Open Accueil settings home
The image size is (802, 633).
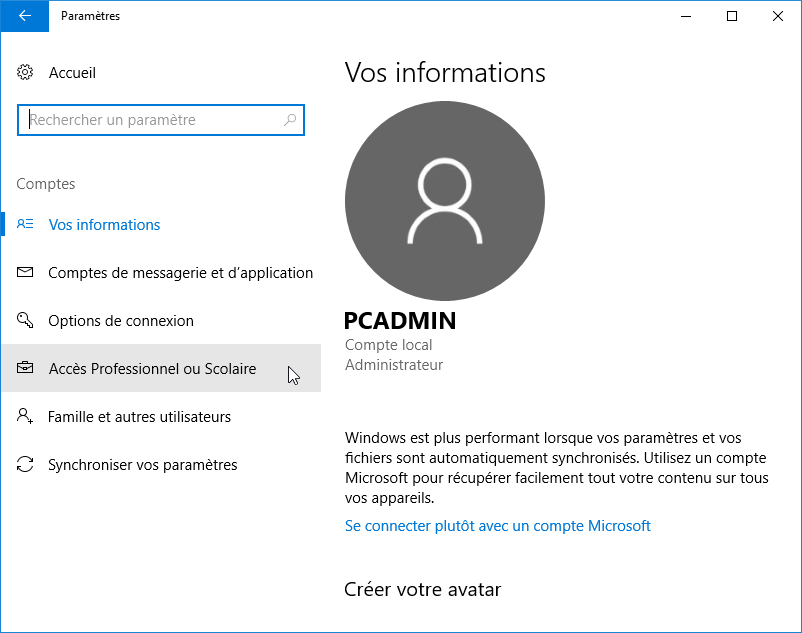72,73
